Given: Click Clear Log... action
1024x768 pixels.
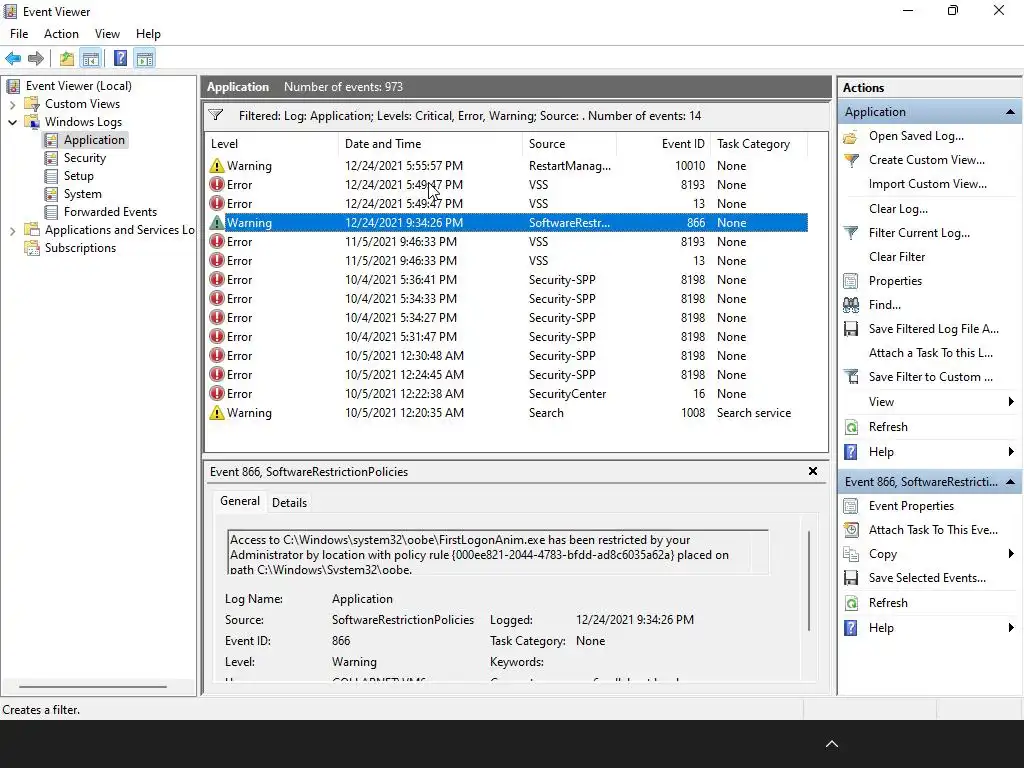Looking at the screenshot, I should click(898, 209).
